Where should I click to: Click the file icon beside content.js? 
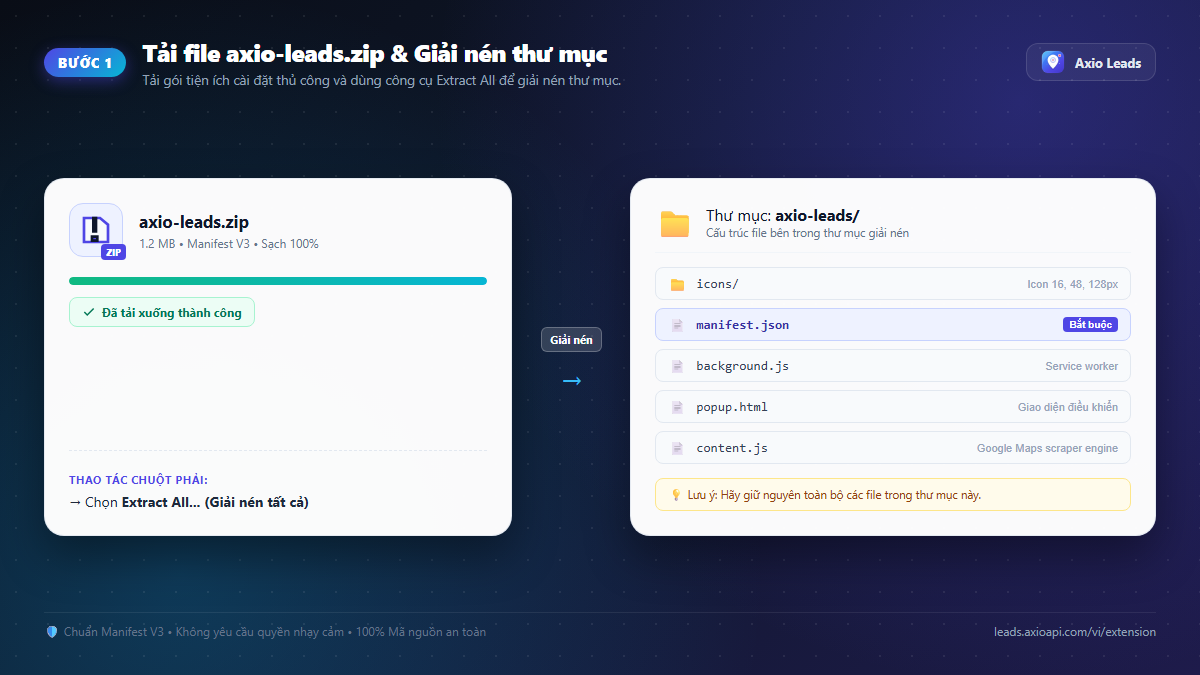pyautogui.click(x=677, y=448)
